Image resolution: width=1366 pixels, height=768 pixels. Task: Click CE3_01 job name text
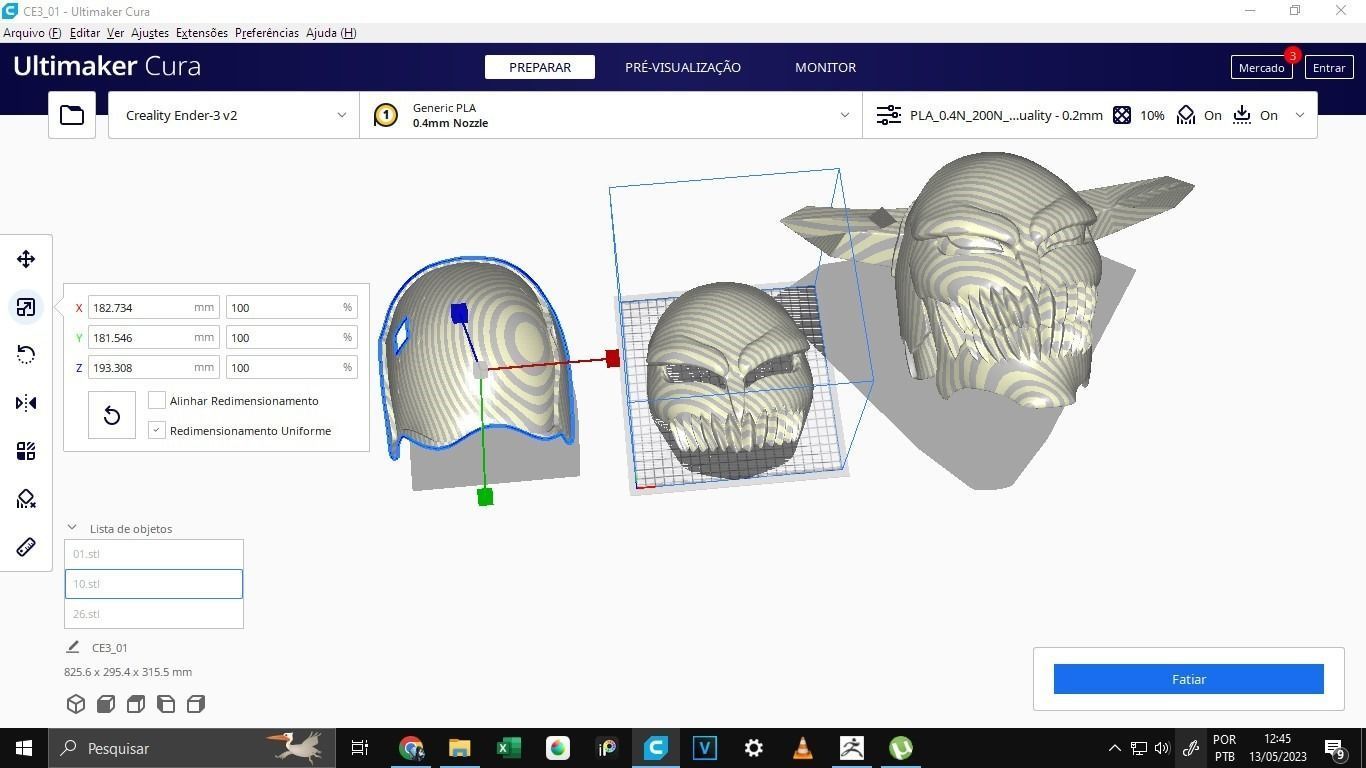(109, 648)
